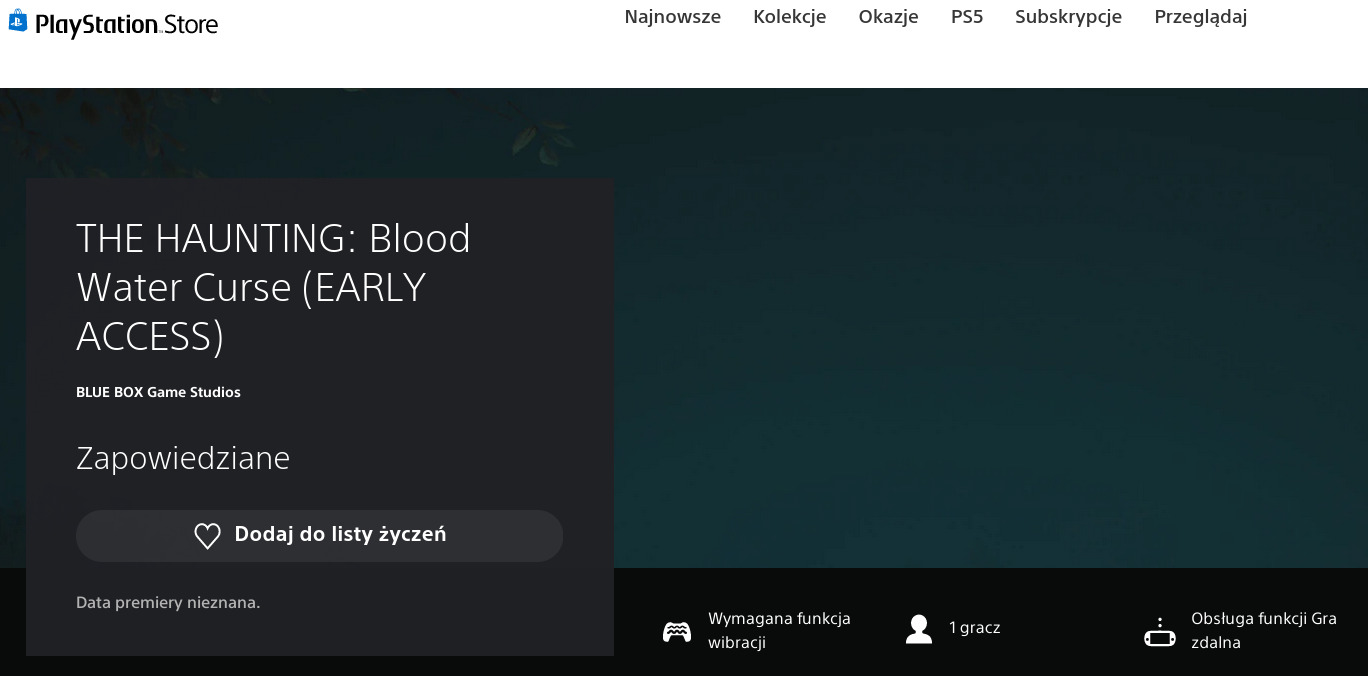Click the Zapowiedziane status label
The height and width of the screenshot is (676, 1368).
[183, 458]
